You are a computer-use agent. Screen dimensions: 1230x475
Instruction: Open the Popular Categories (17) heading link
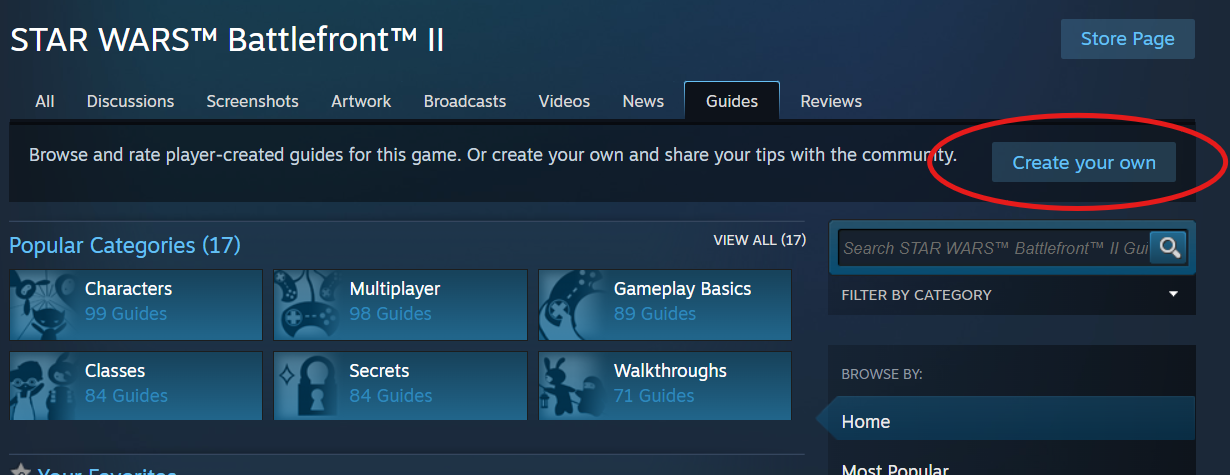click(x=125, y=245)
